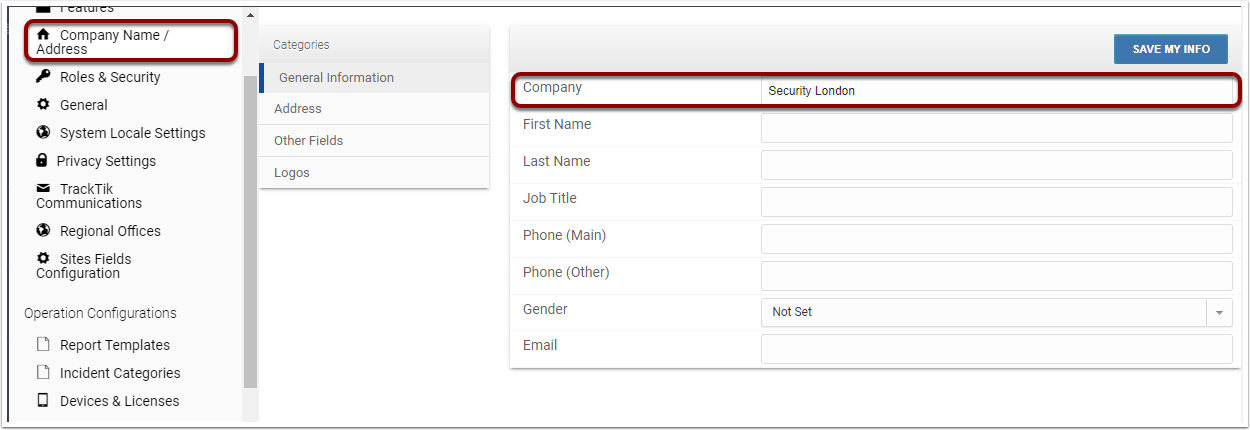The image size is (1250, 430).
Task: Switch to the Other Fields category
Action: point(374,140)
